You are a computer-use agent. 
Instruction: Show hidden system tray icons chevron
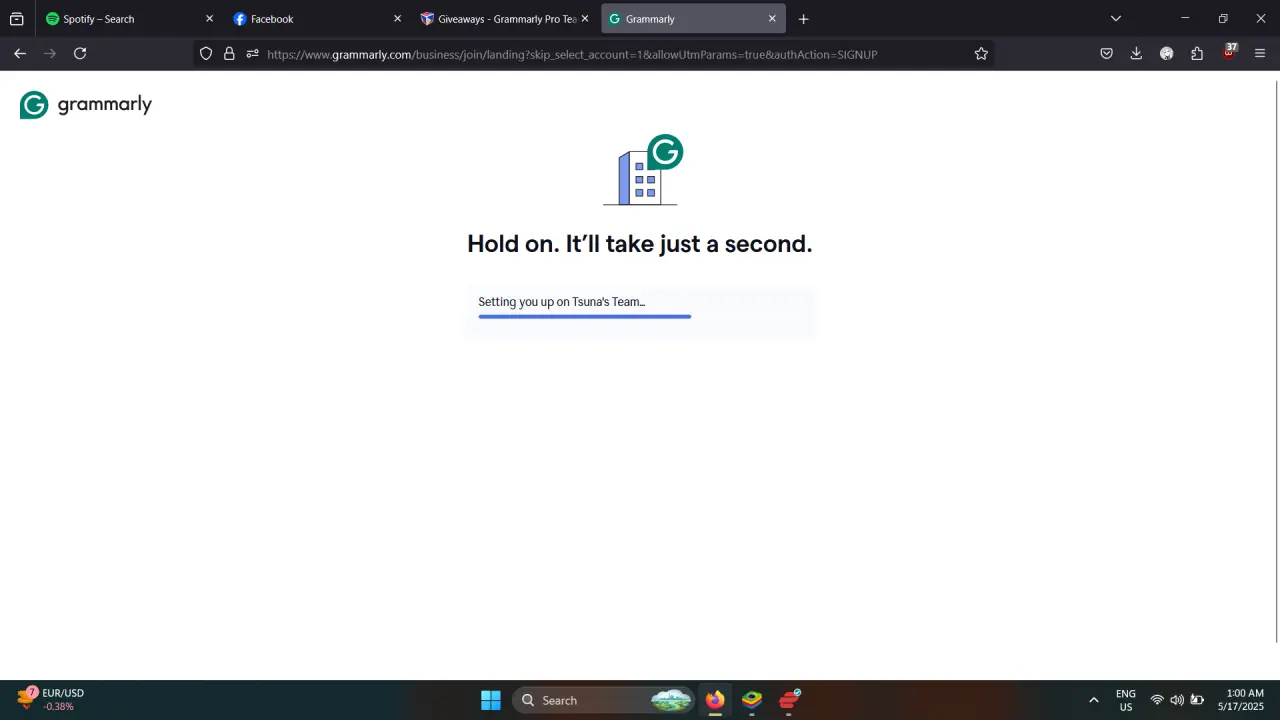[x=1093, y=700]
